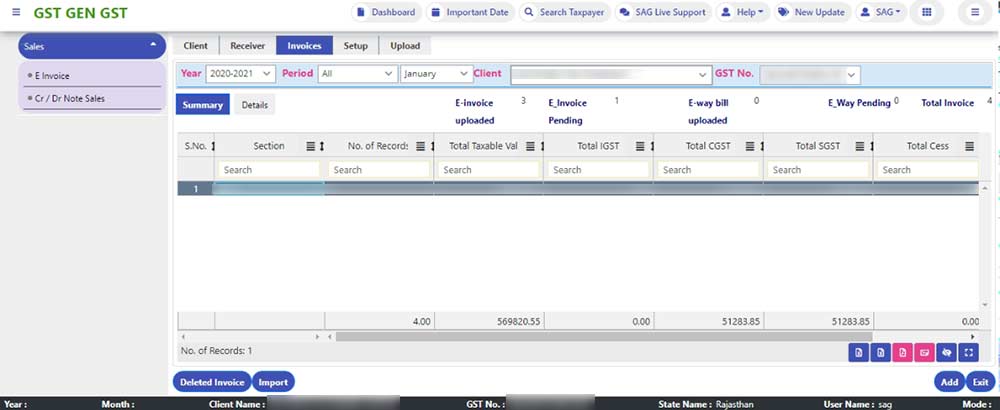1000x410 pixels.
Task: Open the Year 2020-2021 dropdown
Action: [x=240, y=74]
